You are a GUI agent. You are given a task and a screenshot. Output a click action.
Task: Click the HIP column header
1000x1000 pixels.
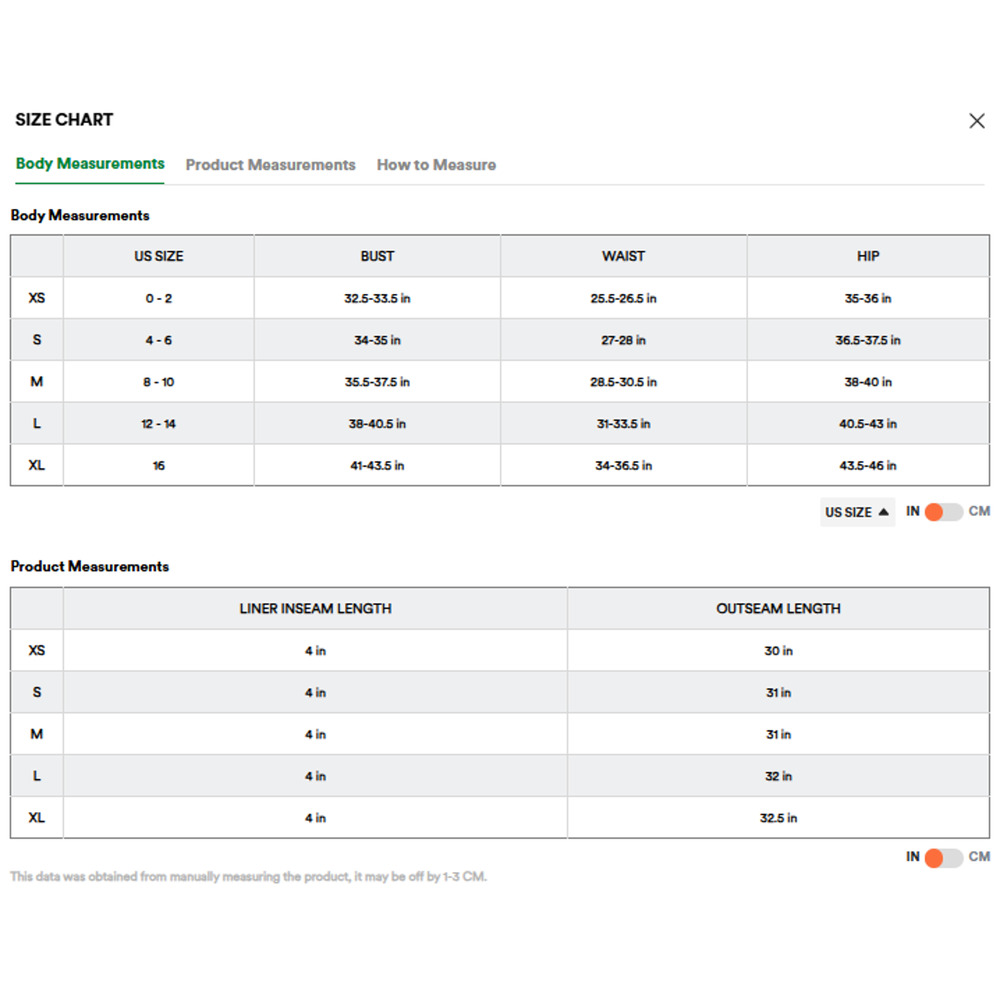click(868, 256)
